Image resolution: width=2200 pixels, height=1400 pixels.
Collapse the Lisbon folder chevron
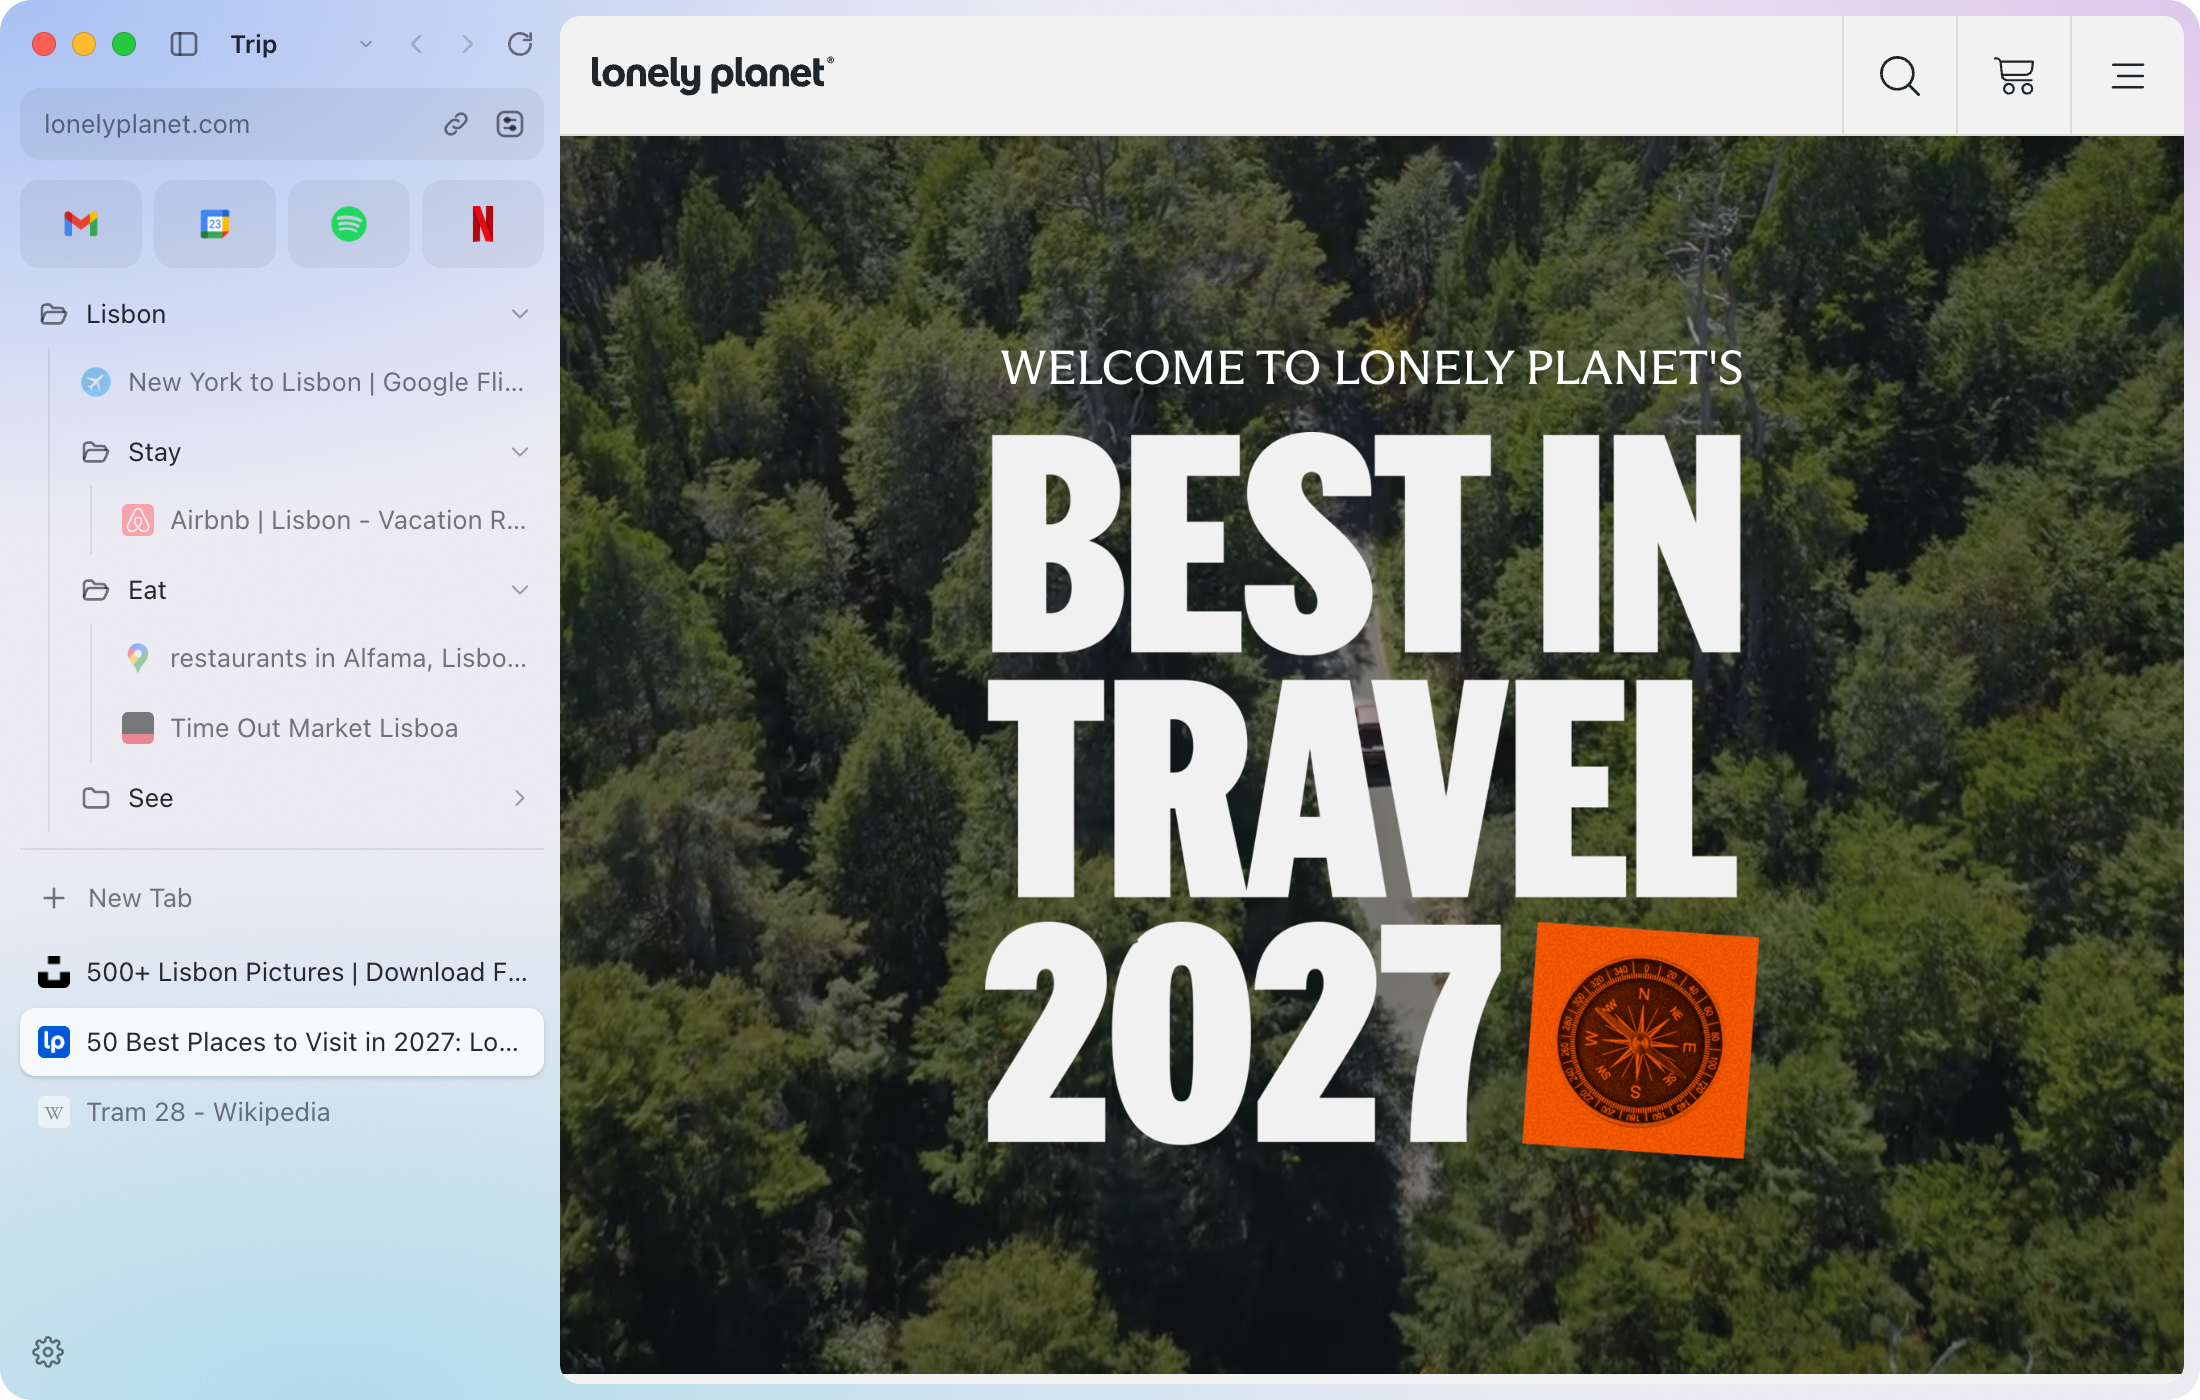coord(520,314)
